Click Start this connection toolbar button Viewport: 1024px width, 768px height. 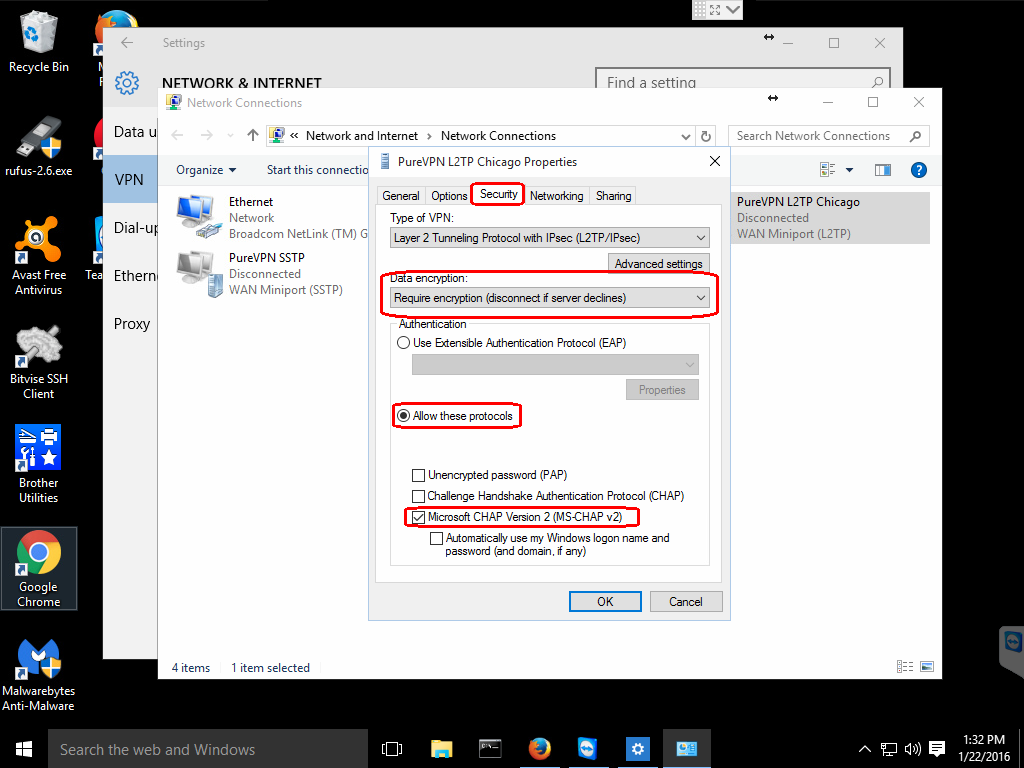317,170
